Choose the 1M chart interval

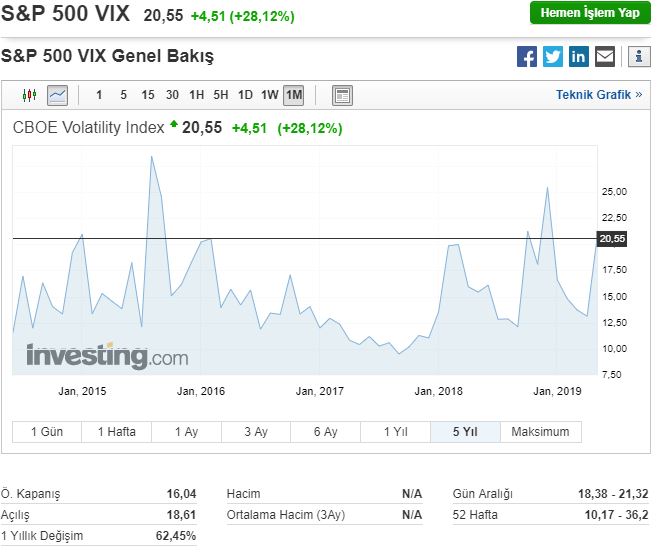293,95
